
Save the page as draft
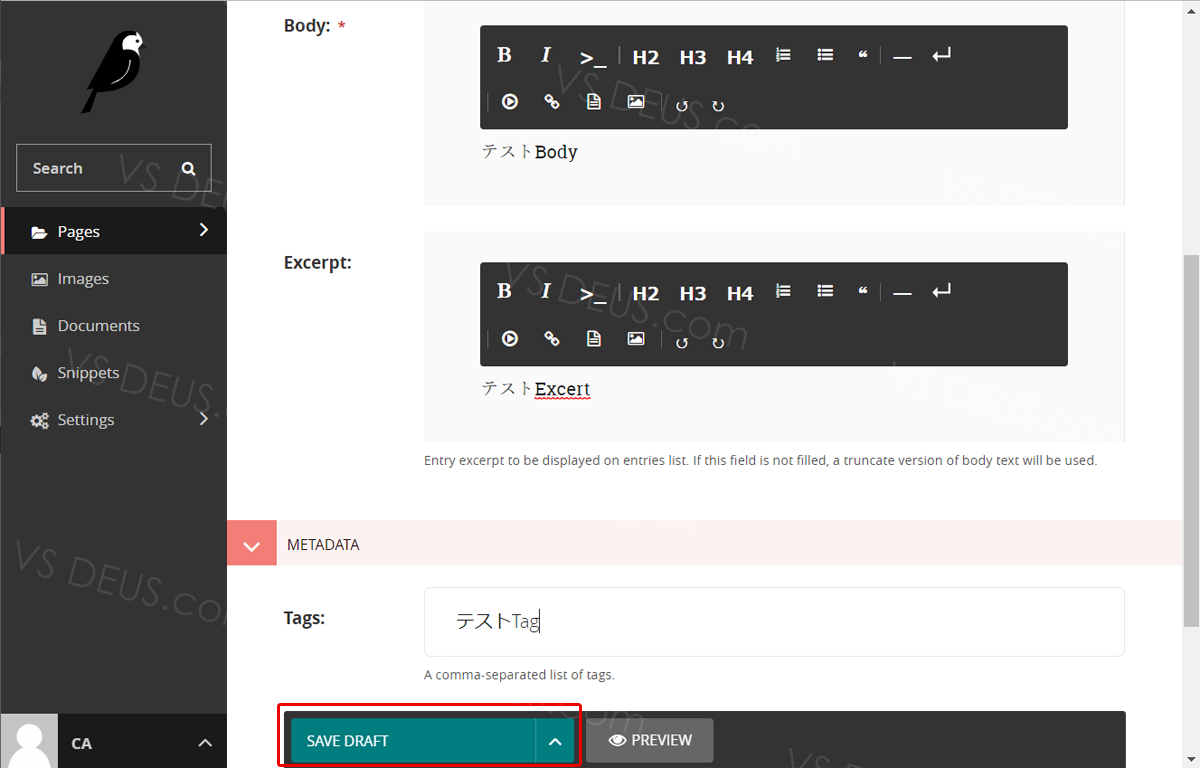pyautogui.click(x=413, y=741)
